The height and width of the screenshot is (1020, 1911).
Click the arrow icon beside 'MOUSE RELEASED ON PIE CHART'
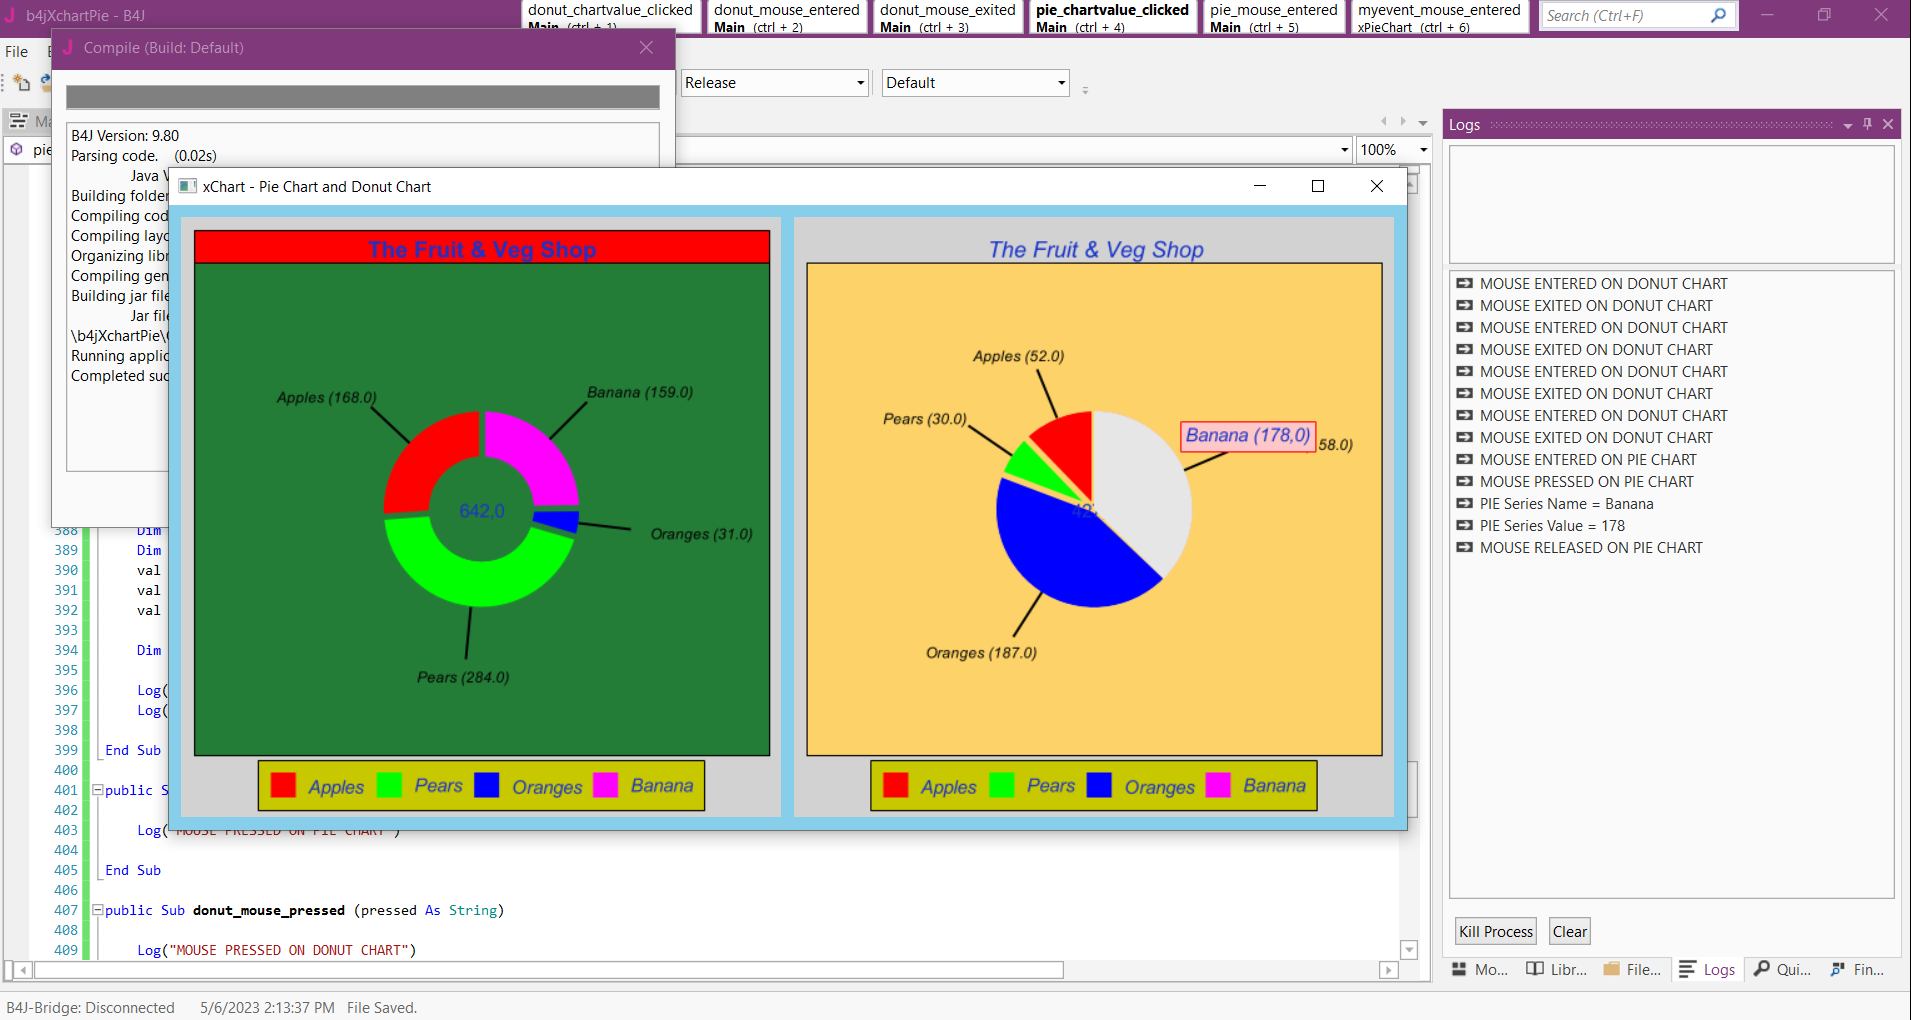(x=1464, y=548)
